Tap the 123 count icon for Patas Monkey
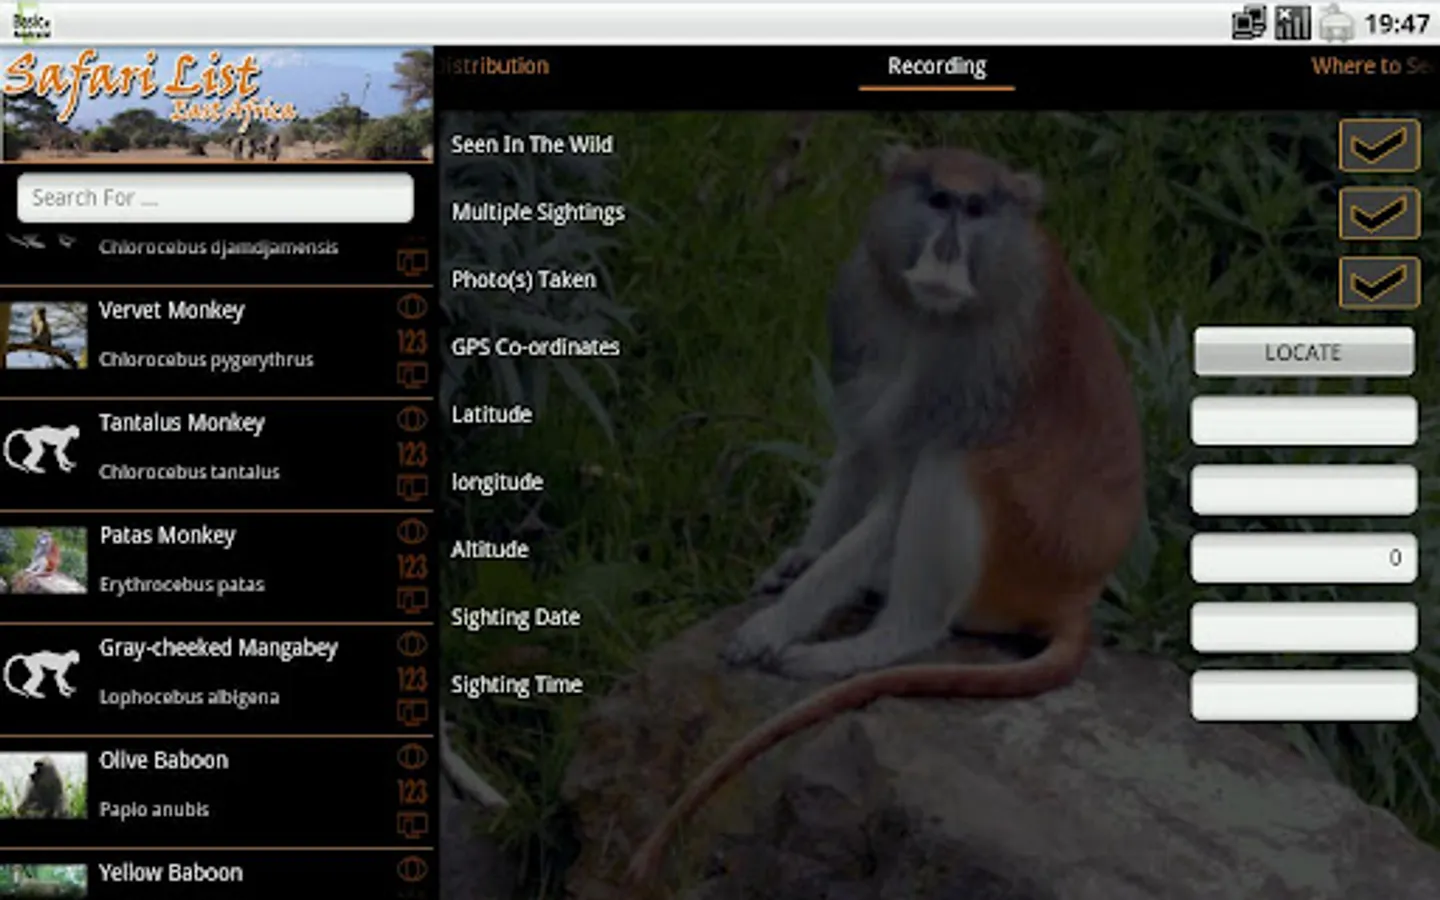The image size is (1440, 900). point(412,567)
